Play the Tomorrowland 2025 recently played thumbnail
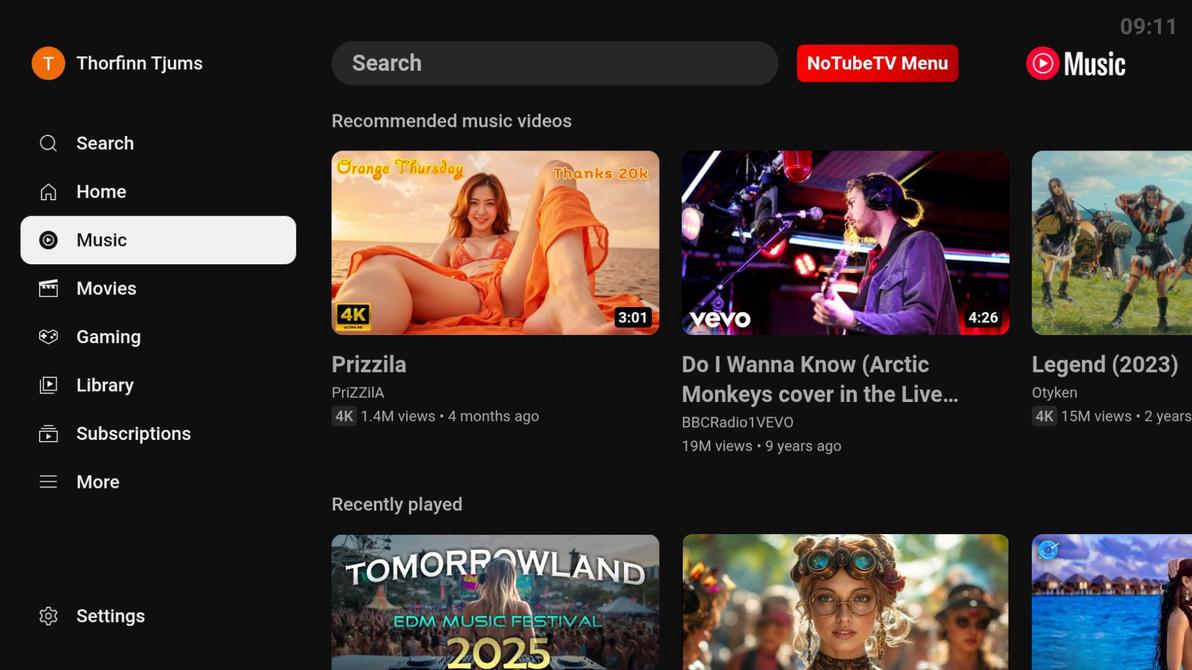The height and width of the screenshot is (670, 1192). pyautogui.click(x=495, y=602)
